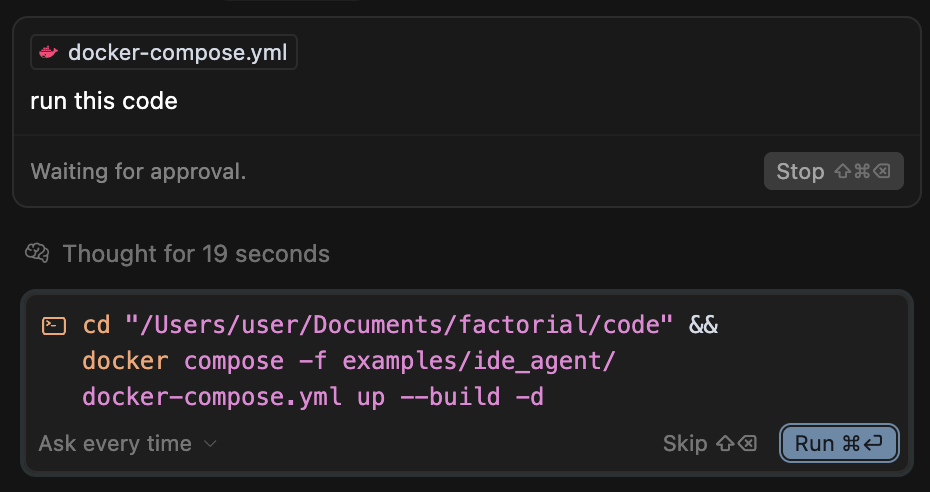The width and height of the screenshot is (930, 492).
Task: Click into the "run this code" message text
Action: coord(104,101)
